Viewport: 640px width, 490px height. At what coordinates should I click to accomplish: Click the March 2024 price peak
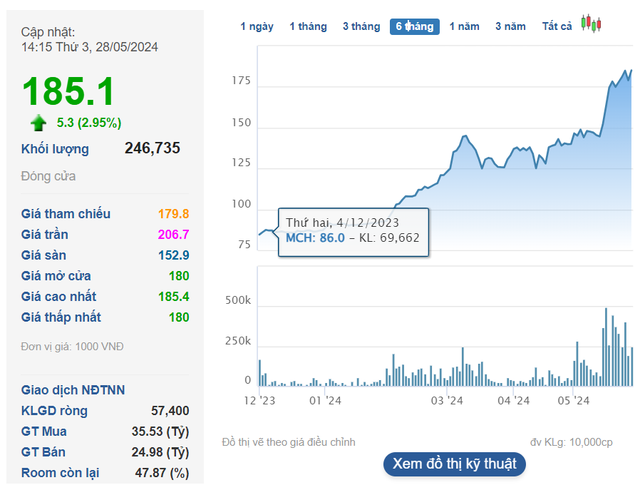(x=464, y=136)
